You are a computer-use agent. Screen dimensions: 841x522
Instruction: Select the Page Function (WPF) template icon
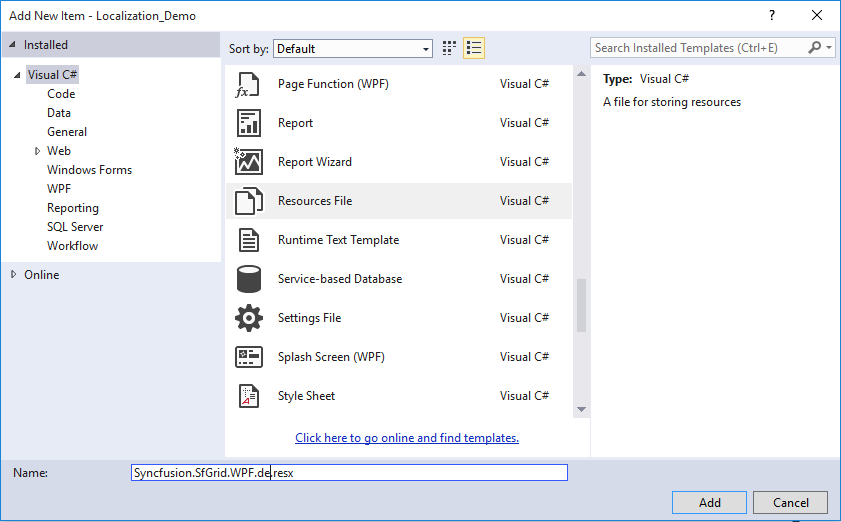point(248,85)
